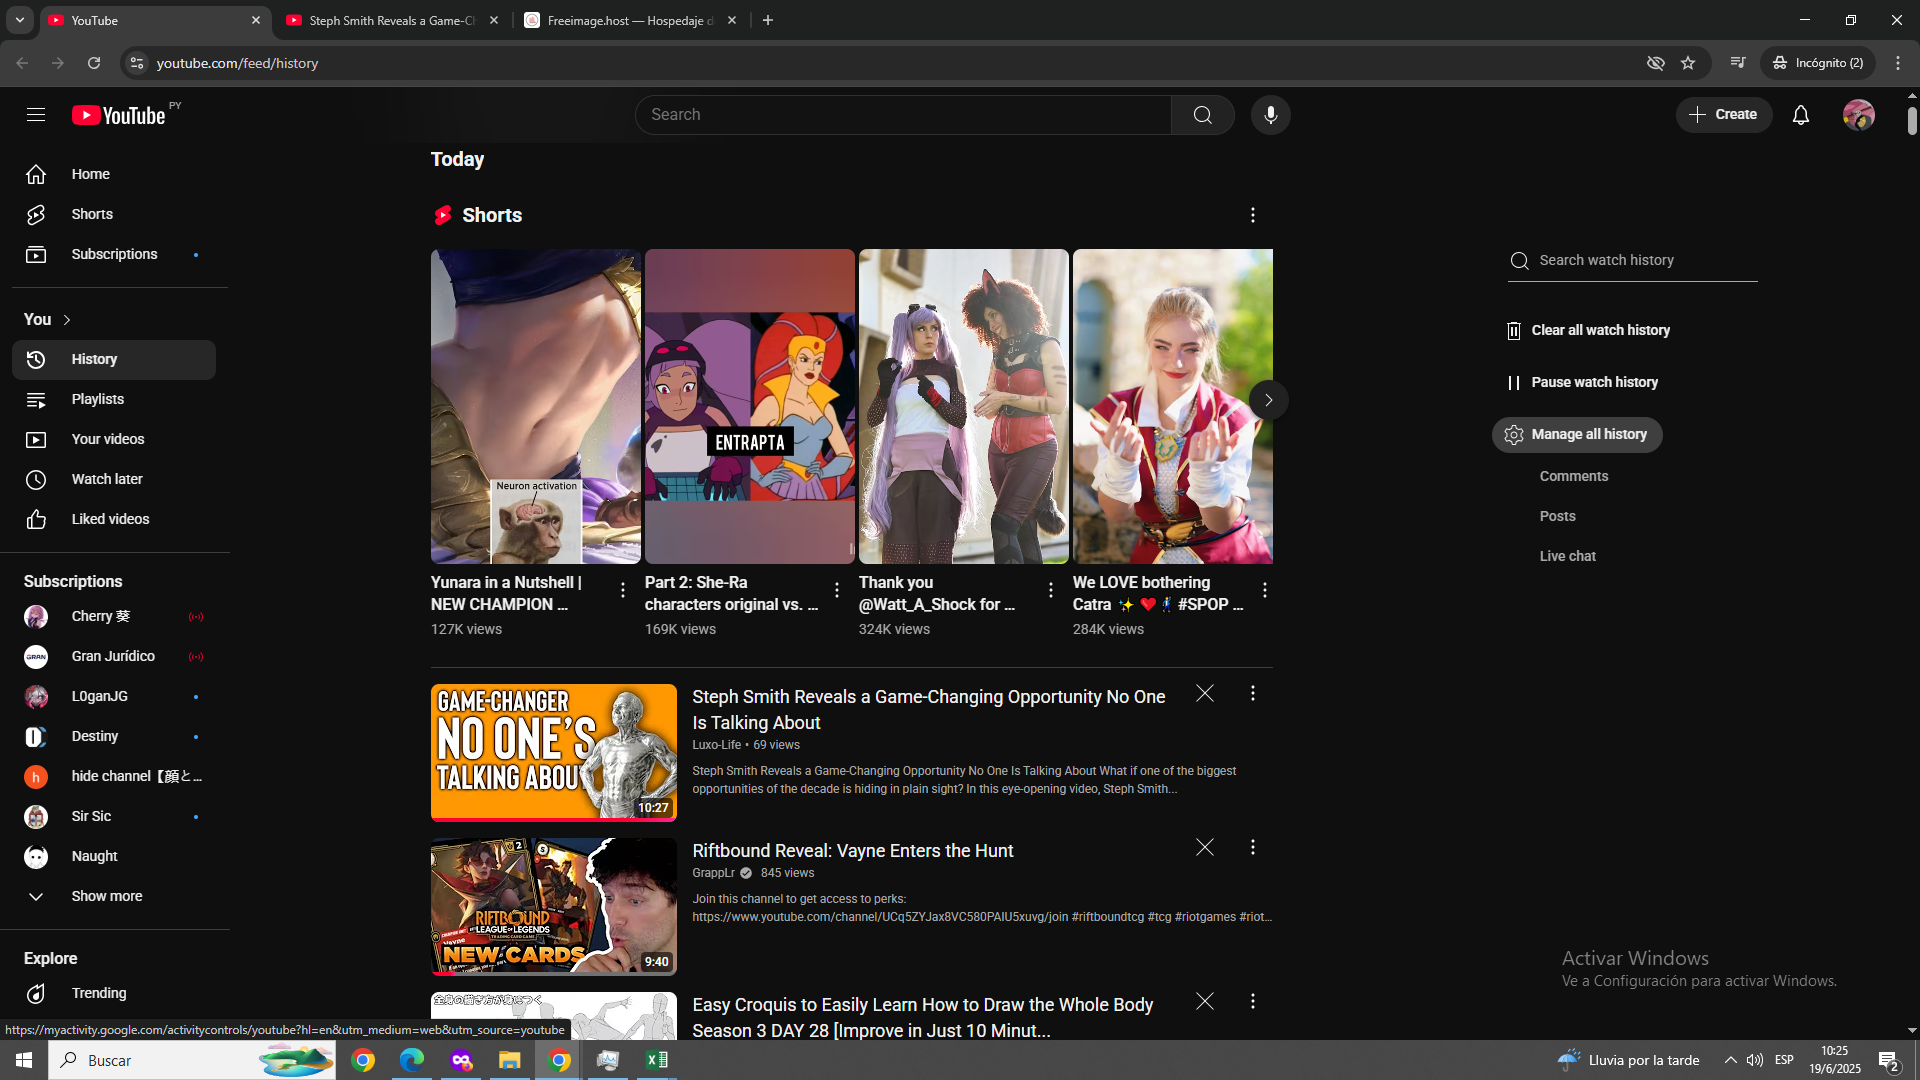Open the Live chat history link
Image resolution: width=1920 pixels, height=1080 pixels.
tap(1568, 557)
